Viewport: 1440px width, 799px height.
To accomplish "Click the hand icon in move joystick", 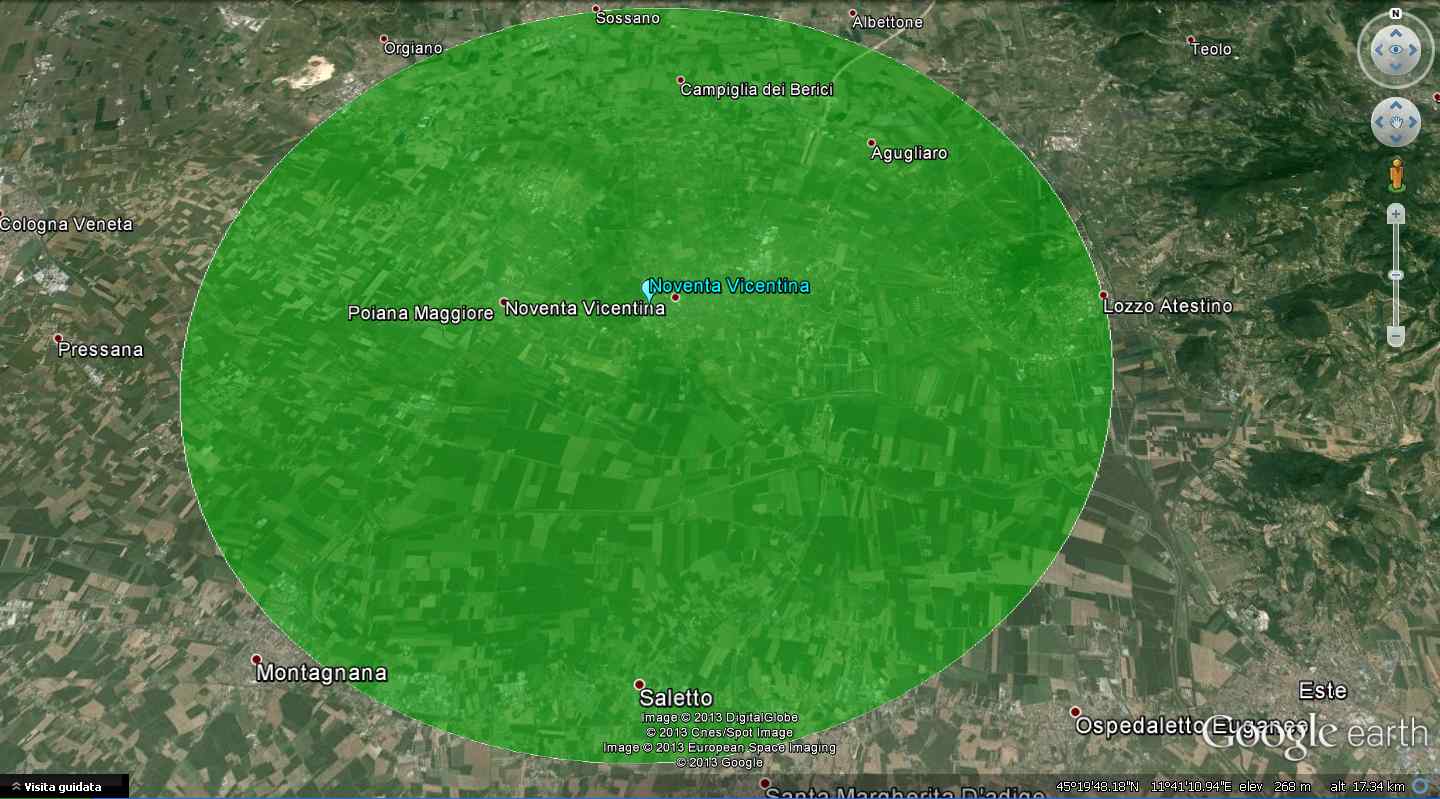I will (x=1396, y=123).
